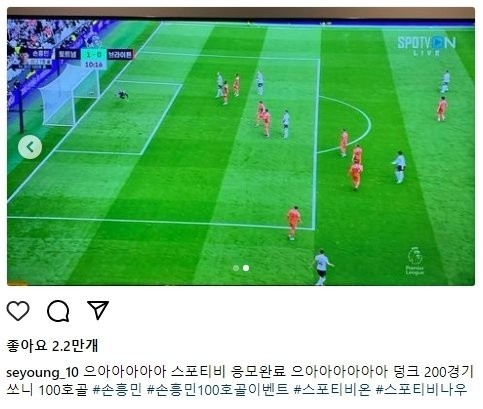Select the second carousel dot indicator
483x409 pixels.
(x=246, y=268)
